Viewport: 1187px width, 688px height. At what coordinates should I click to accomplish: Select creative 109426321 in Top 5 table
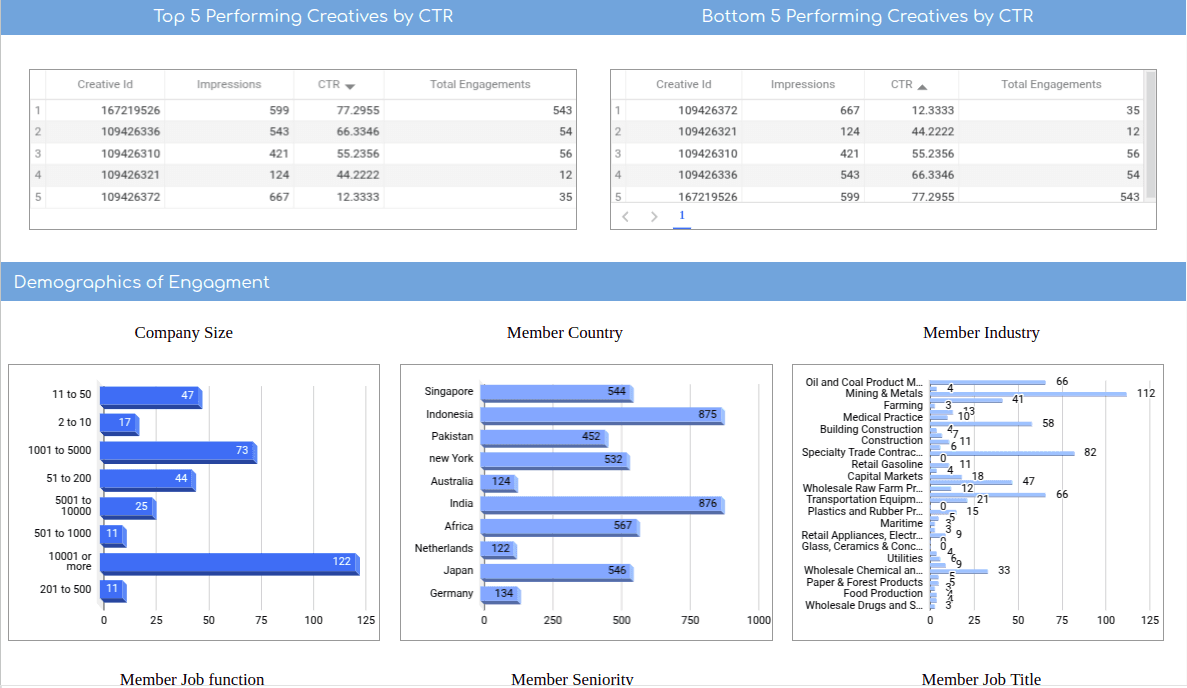tap(130, 175)
